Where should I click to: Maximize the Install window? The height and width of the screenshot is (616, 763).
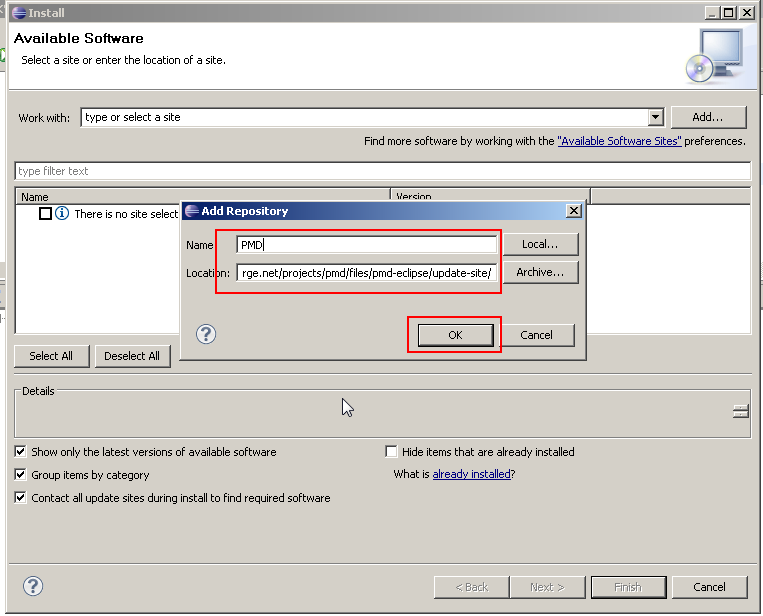coord(728,13)
